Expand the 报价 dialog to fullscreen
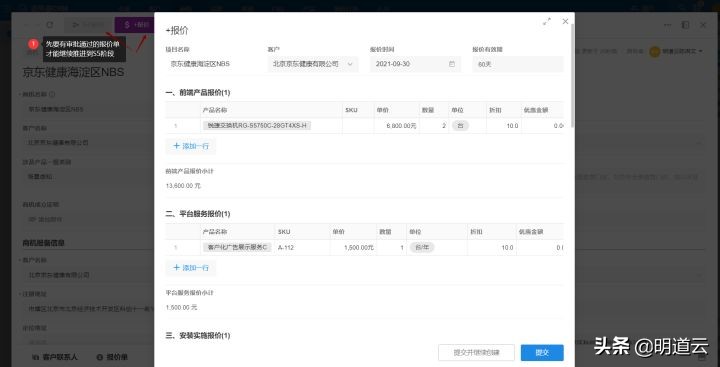The width and height of the screenshot is (720, 367). coord(546,22)
